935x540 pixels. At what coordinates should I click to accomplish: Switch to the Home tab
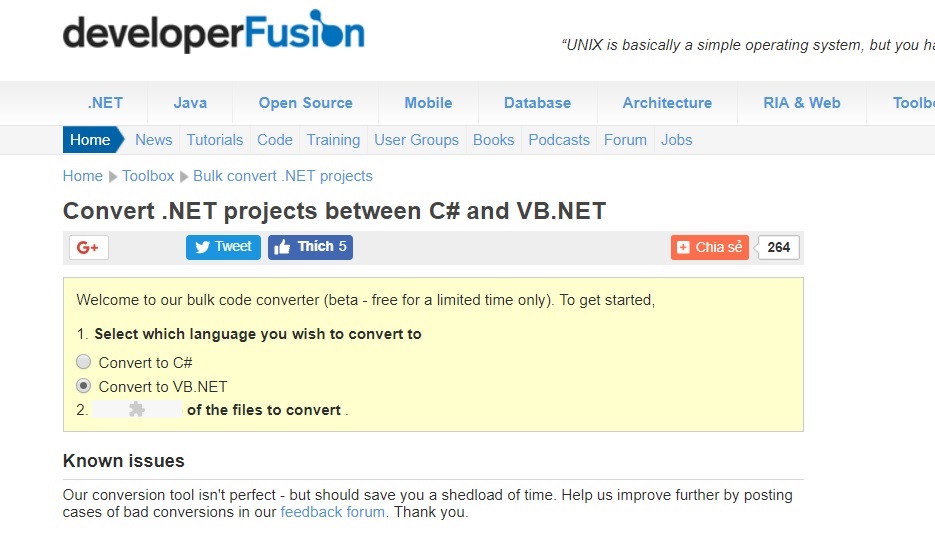(90, 140)
